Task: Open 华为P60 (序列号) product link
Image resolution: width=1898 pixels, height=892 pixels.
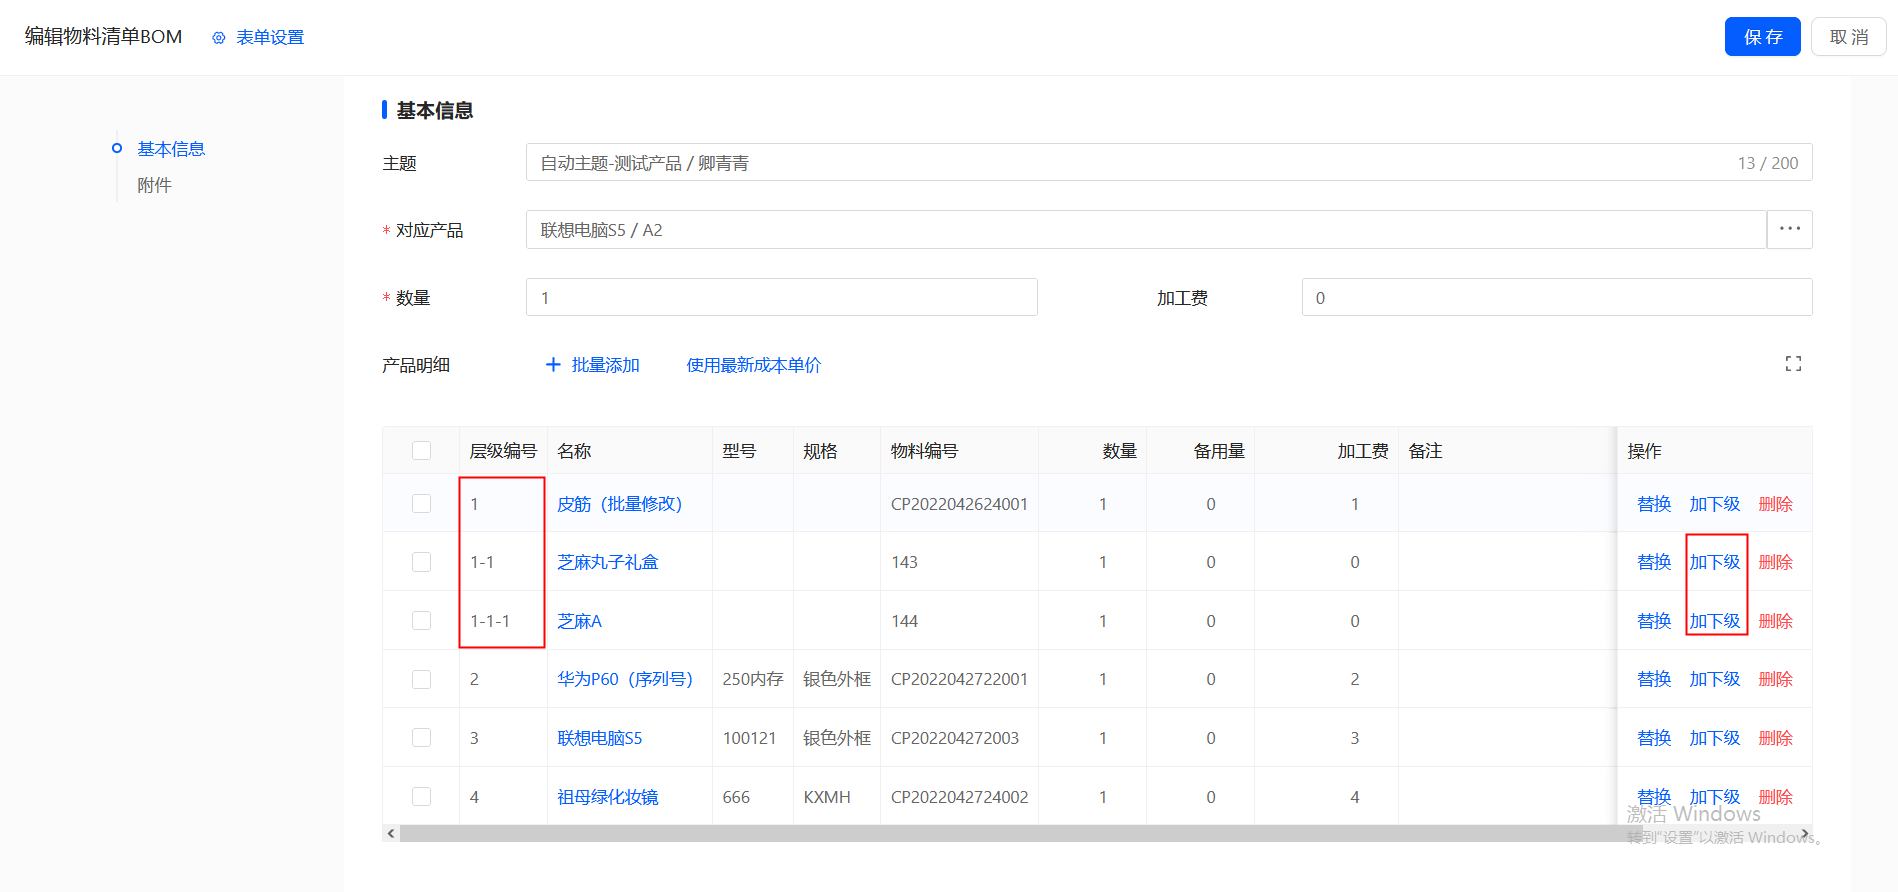Action: click(625, 679)
